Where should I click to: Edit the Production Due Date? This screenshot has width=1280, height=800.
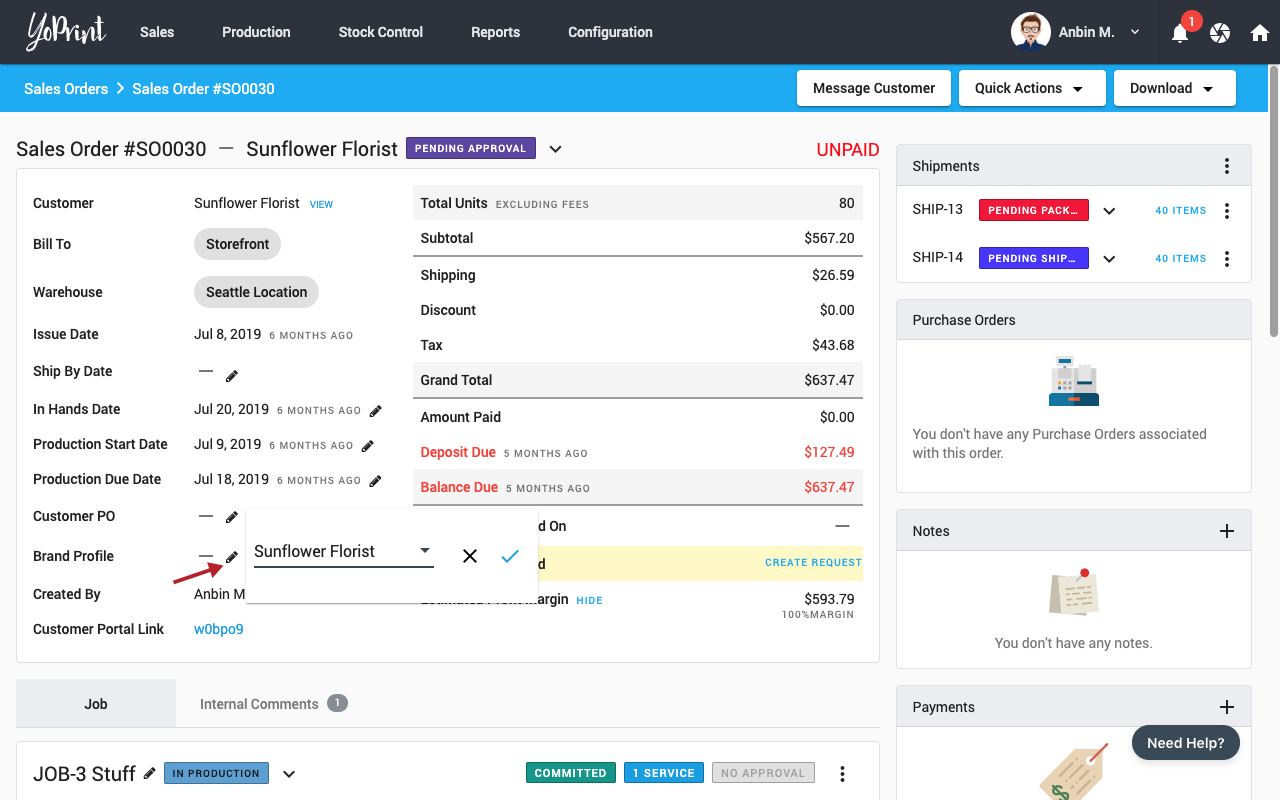click(376, 481)
